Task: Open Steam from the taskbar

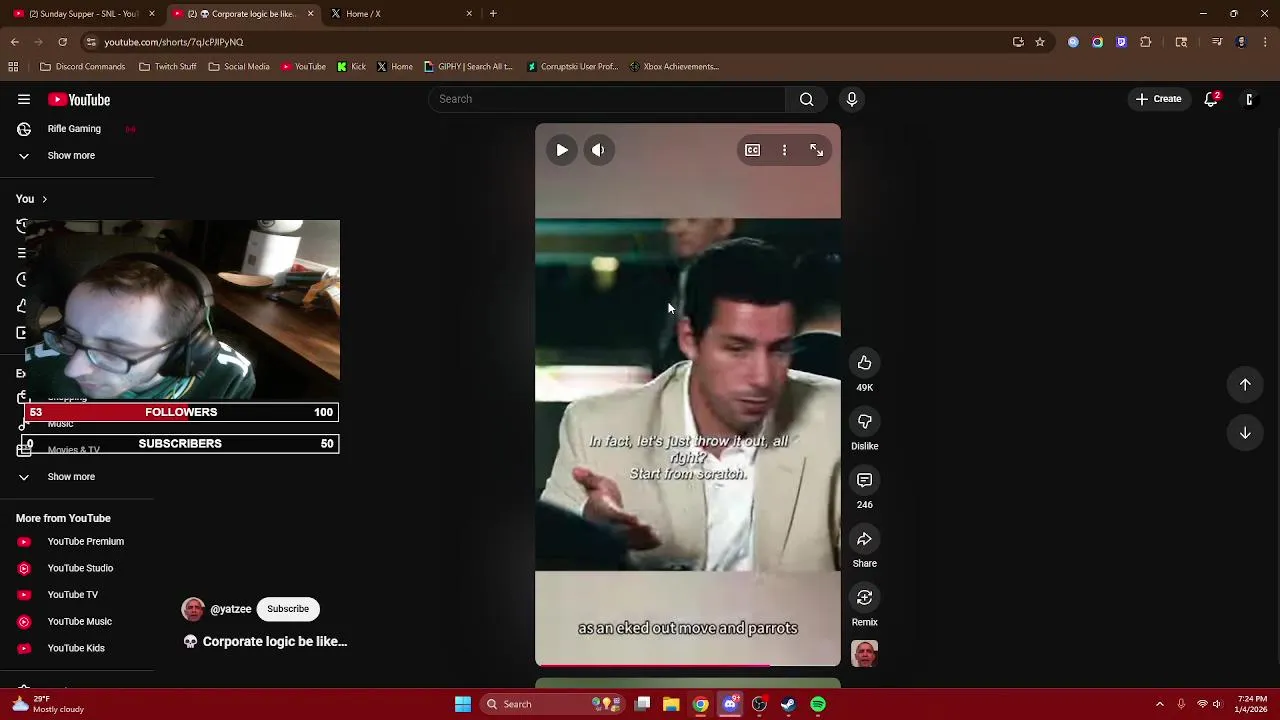Action: click(x=789, y=704)
